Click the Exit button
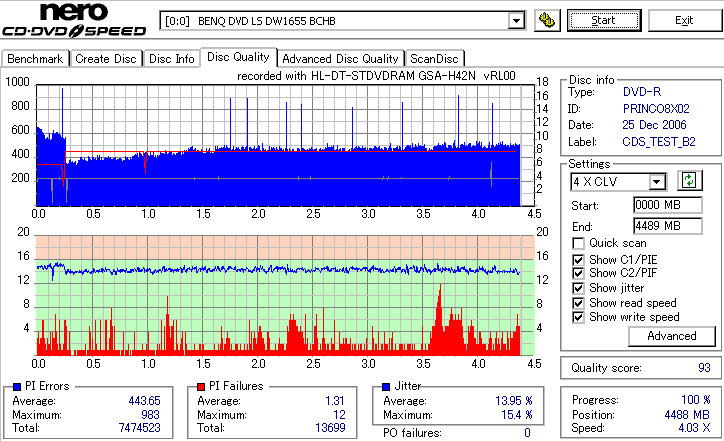 coord(684,20)
